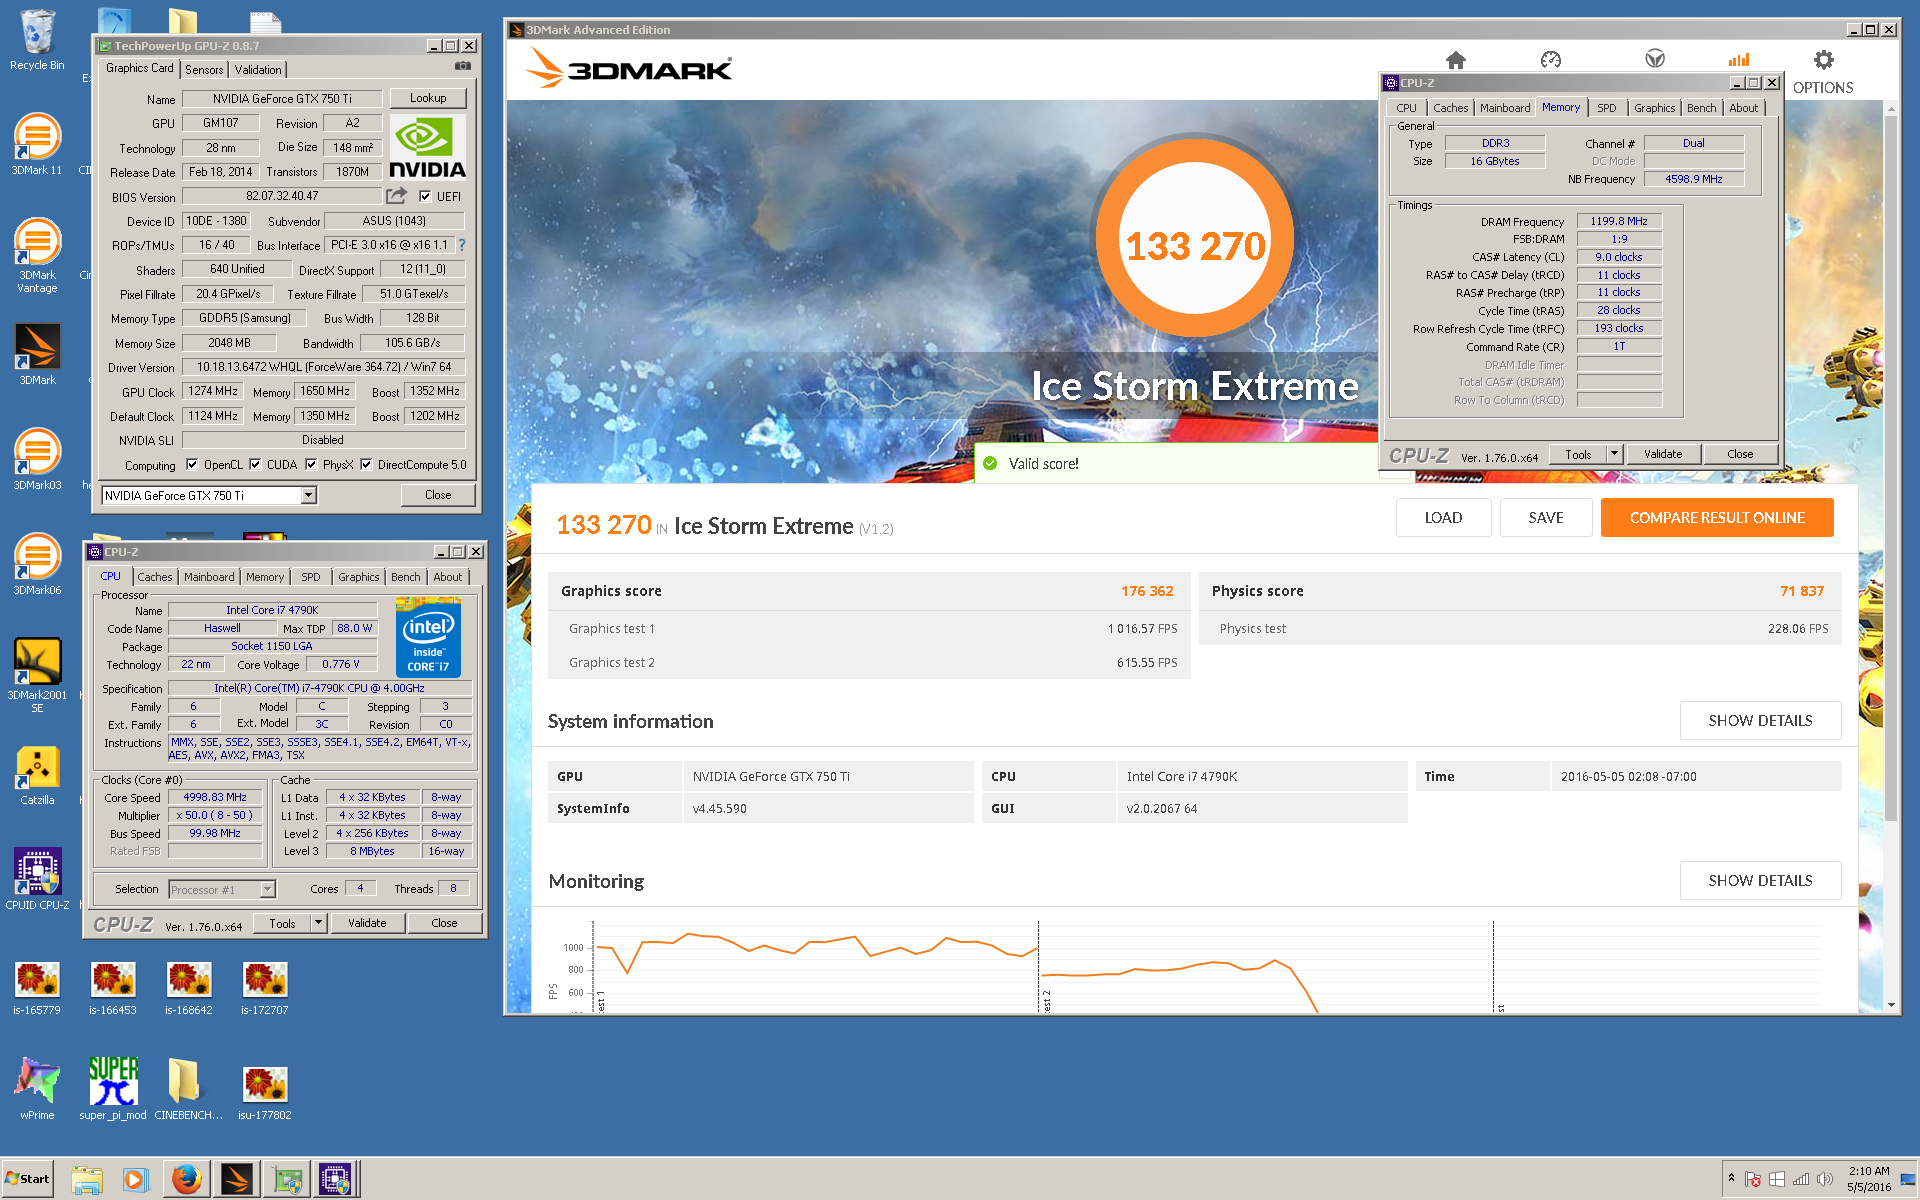1920x1200 pixels.
Task: Open Windows Media Player from the taskbar
Action: (136, 1179)
